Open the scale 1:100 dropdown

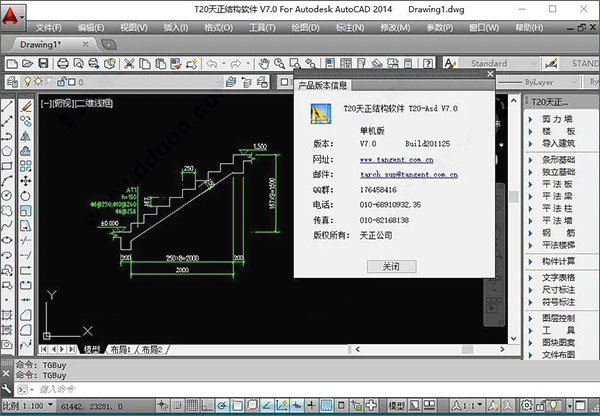click(x=51, y=405)
